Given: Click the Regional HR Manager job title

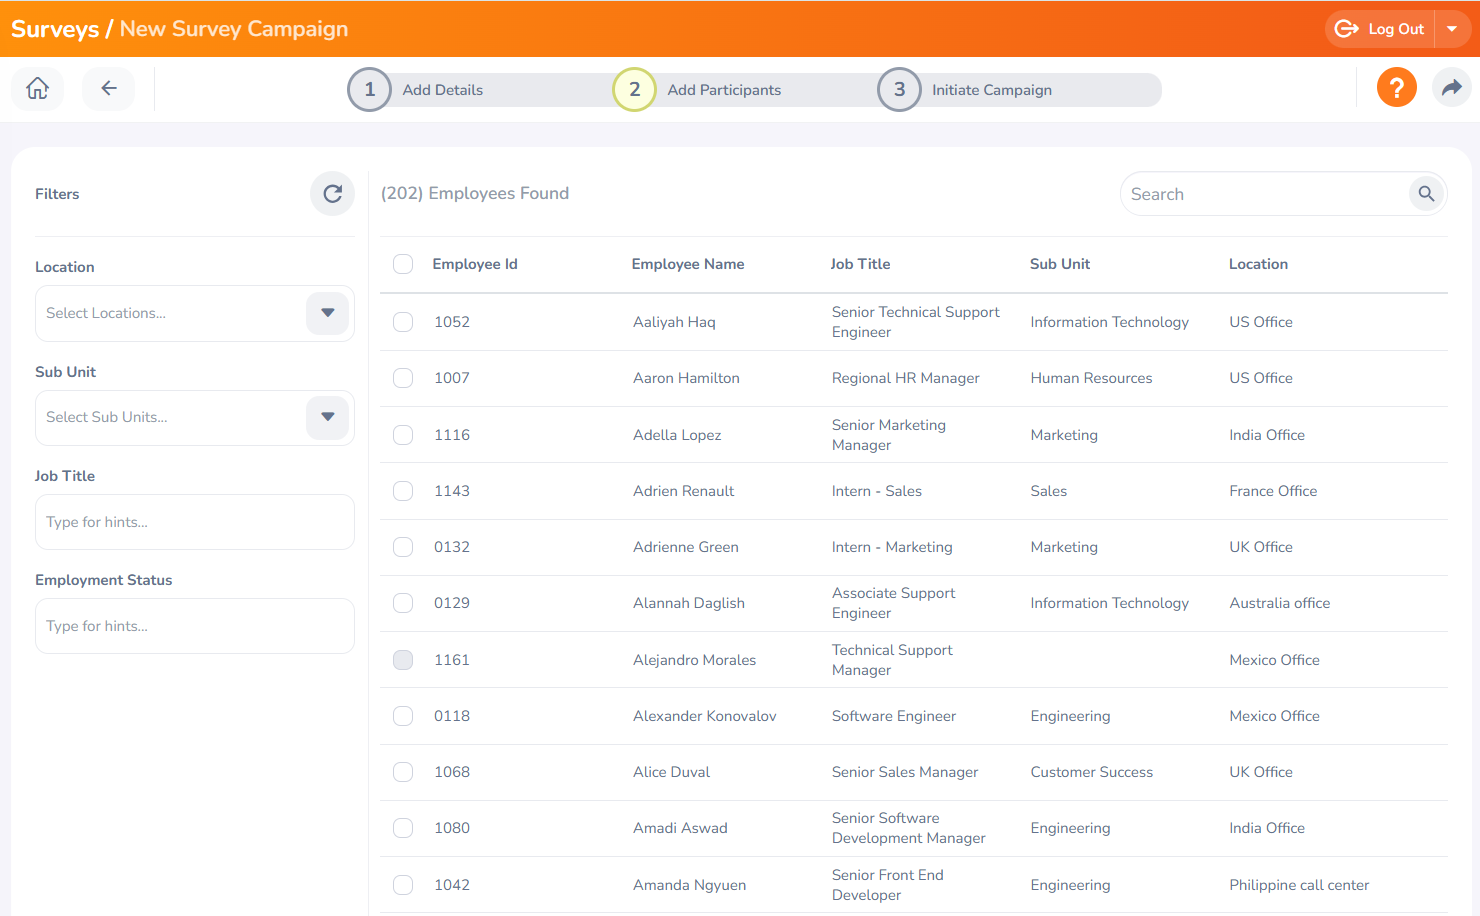Looking at the screenshot, I should coord(906,378).
